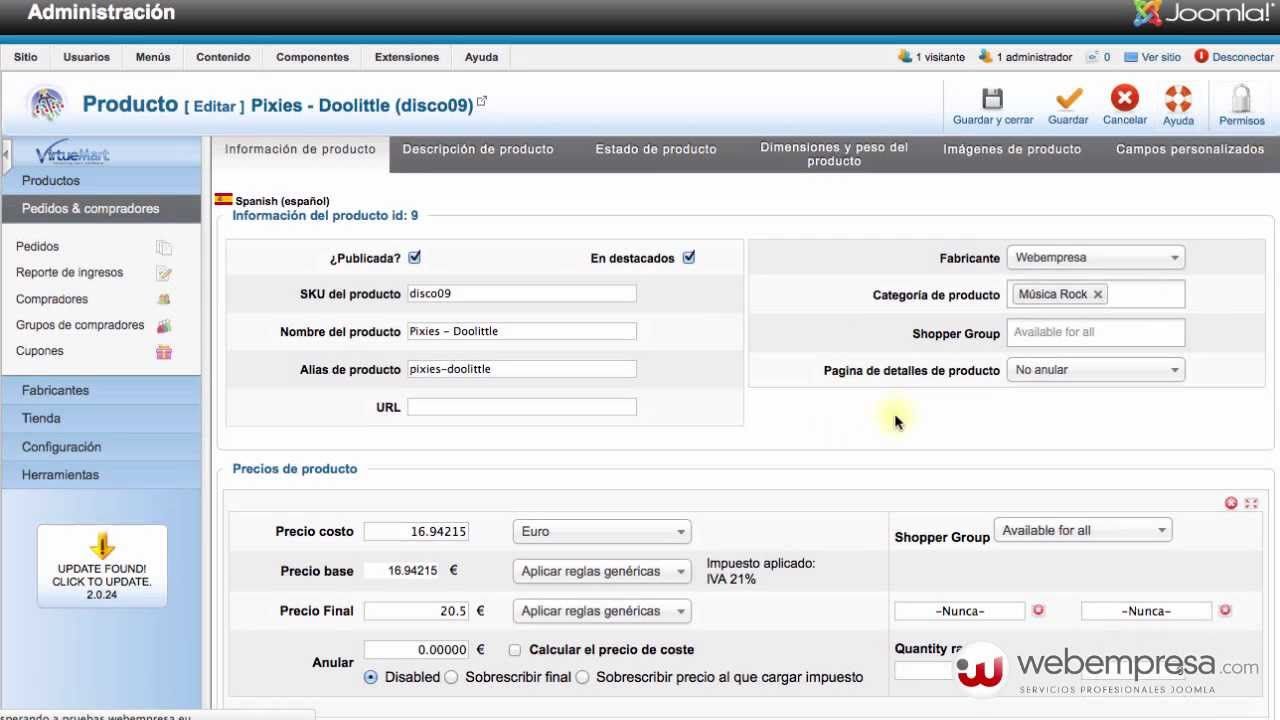
Task: Click the Guardar y cerrar disk icon
Action: click(992, 98)
